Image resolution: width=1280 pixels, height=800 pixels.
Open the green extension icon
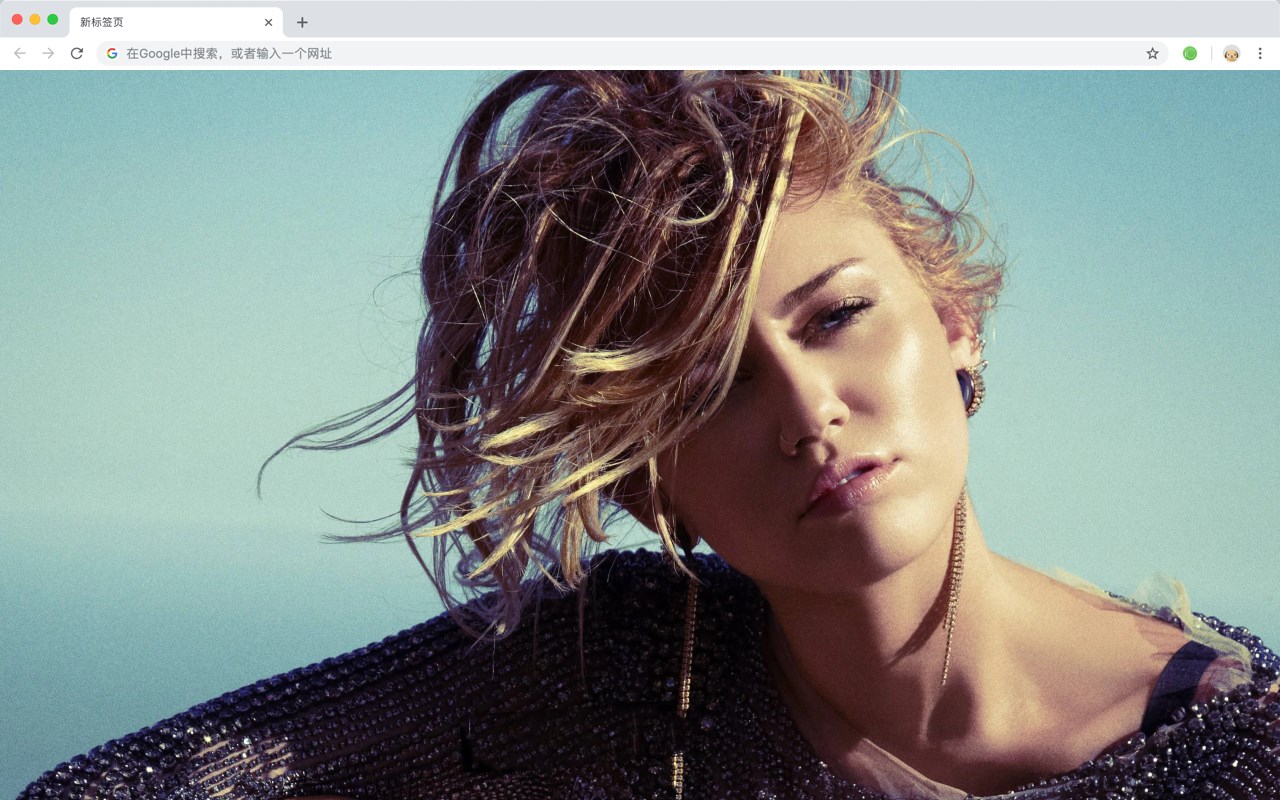coord(1190,53)
